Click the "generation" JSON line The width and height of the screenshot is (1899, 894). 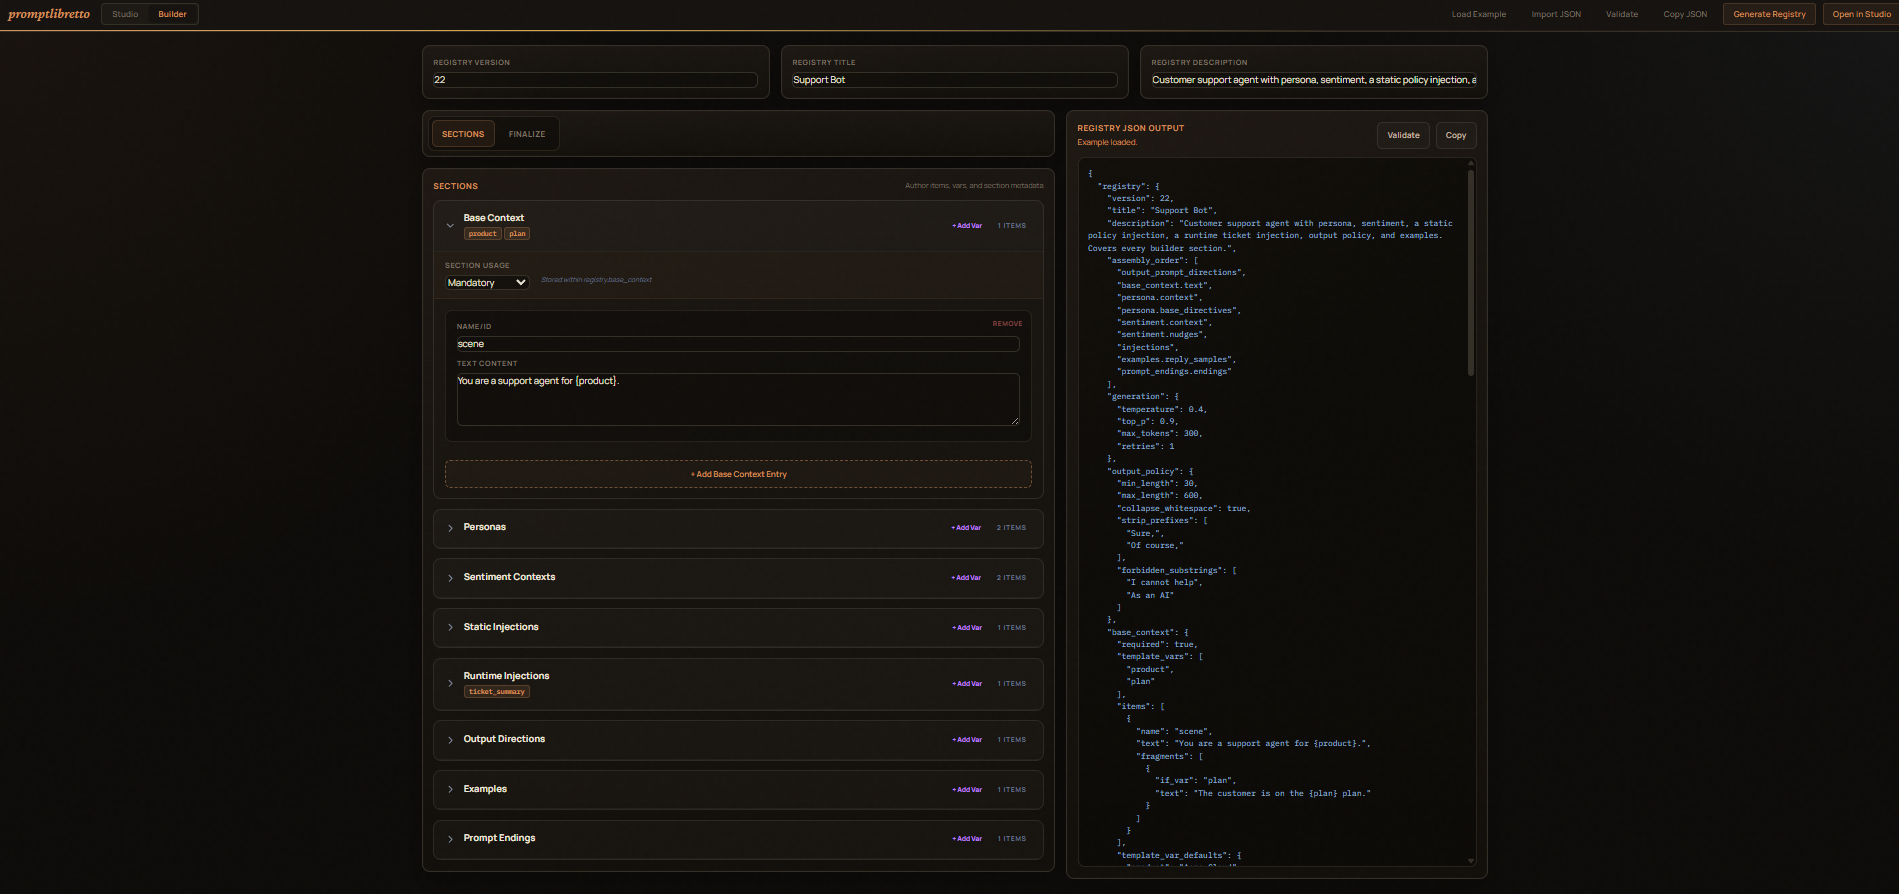pyautogui.click(x=1143, y=396)
